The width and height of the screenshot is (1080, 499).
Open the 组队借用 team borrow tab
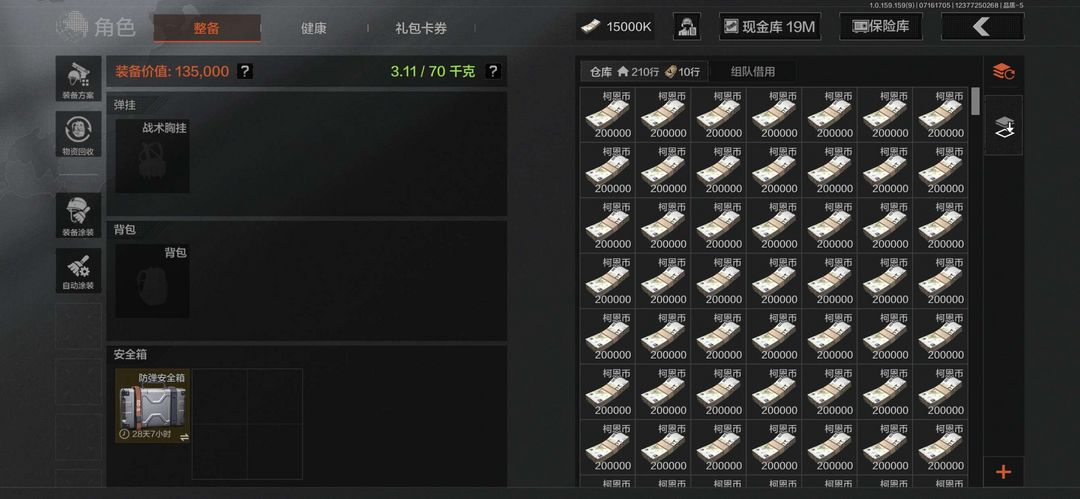(753, 71)
